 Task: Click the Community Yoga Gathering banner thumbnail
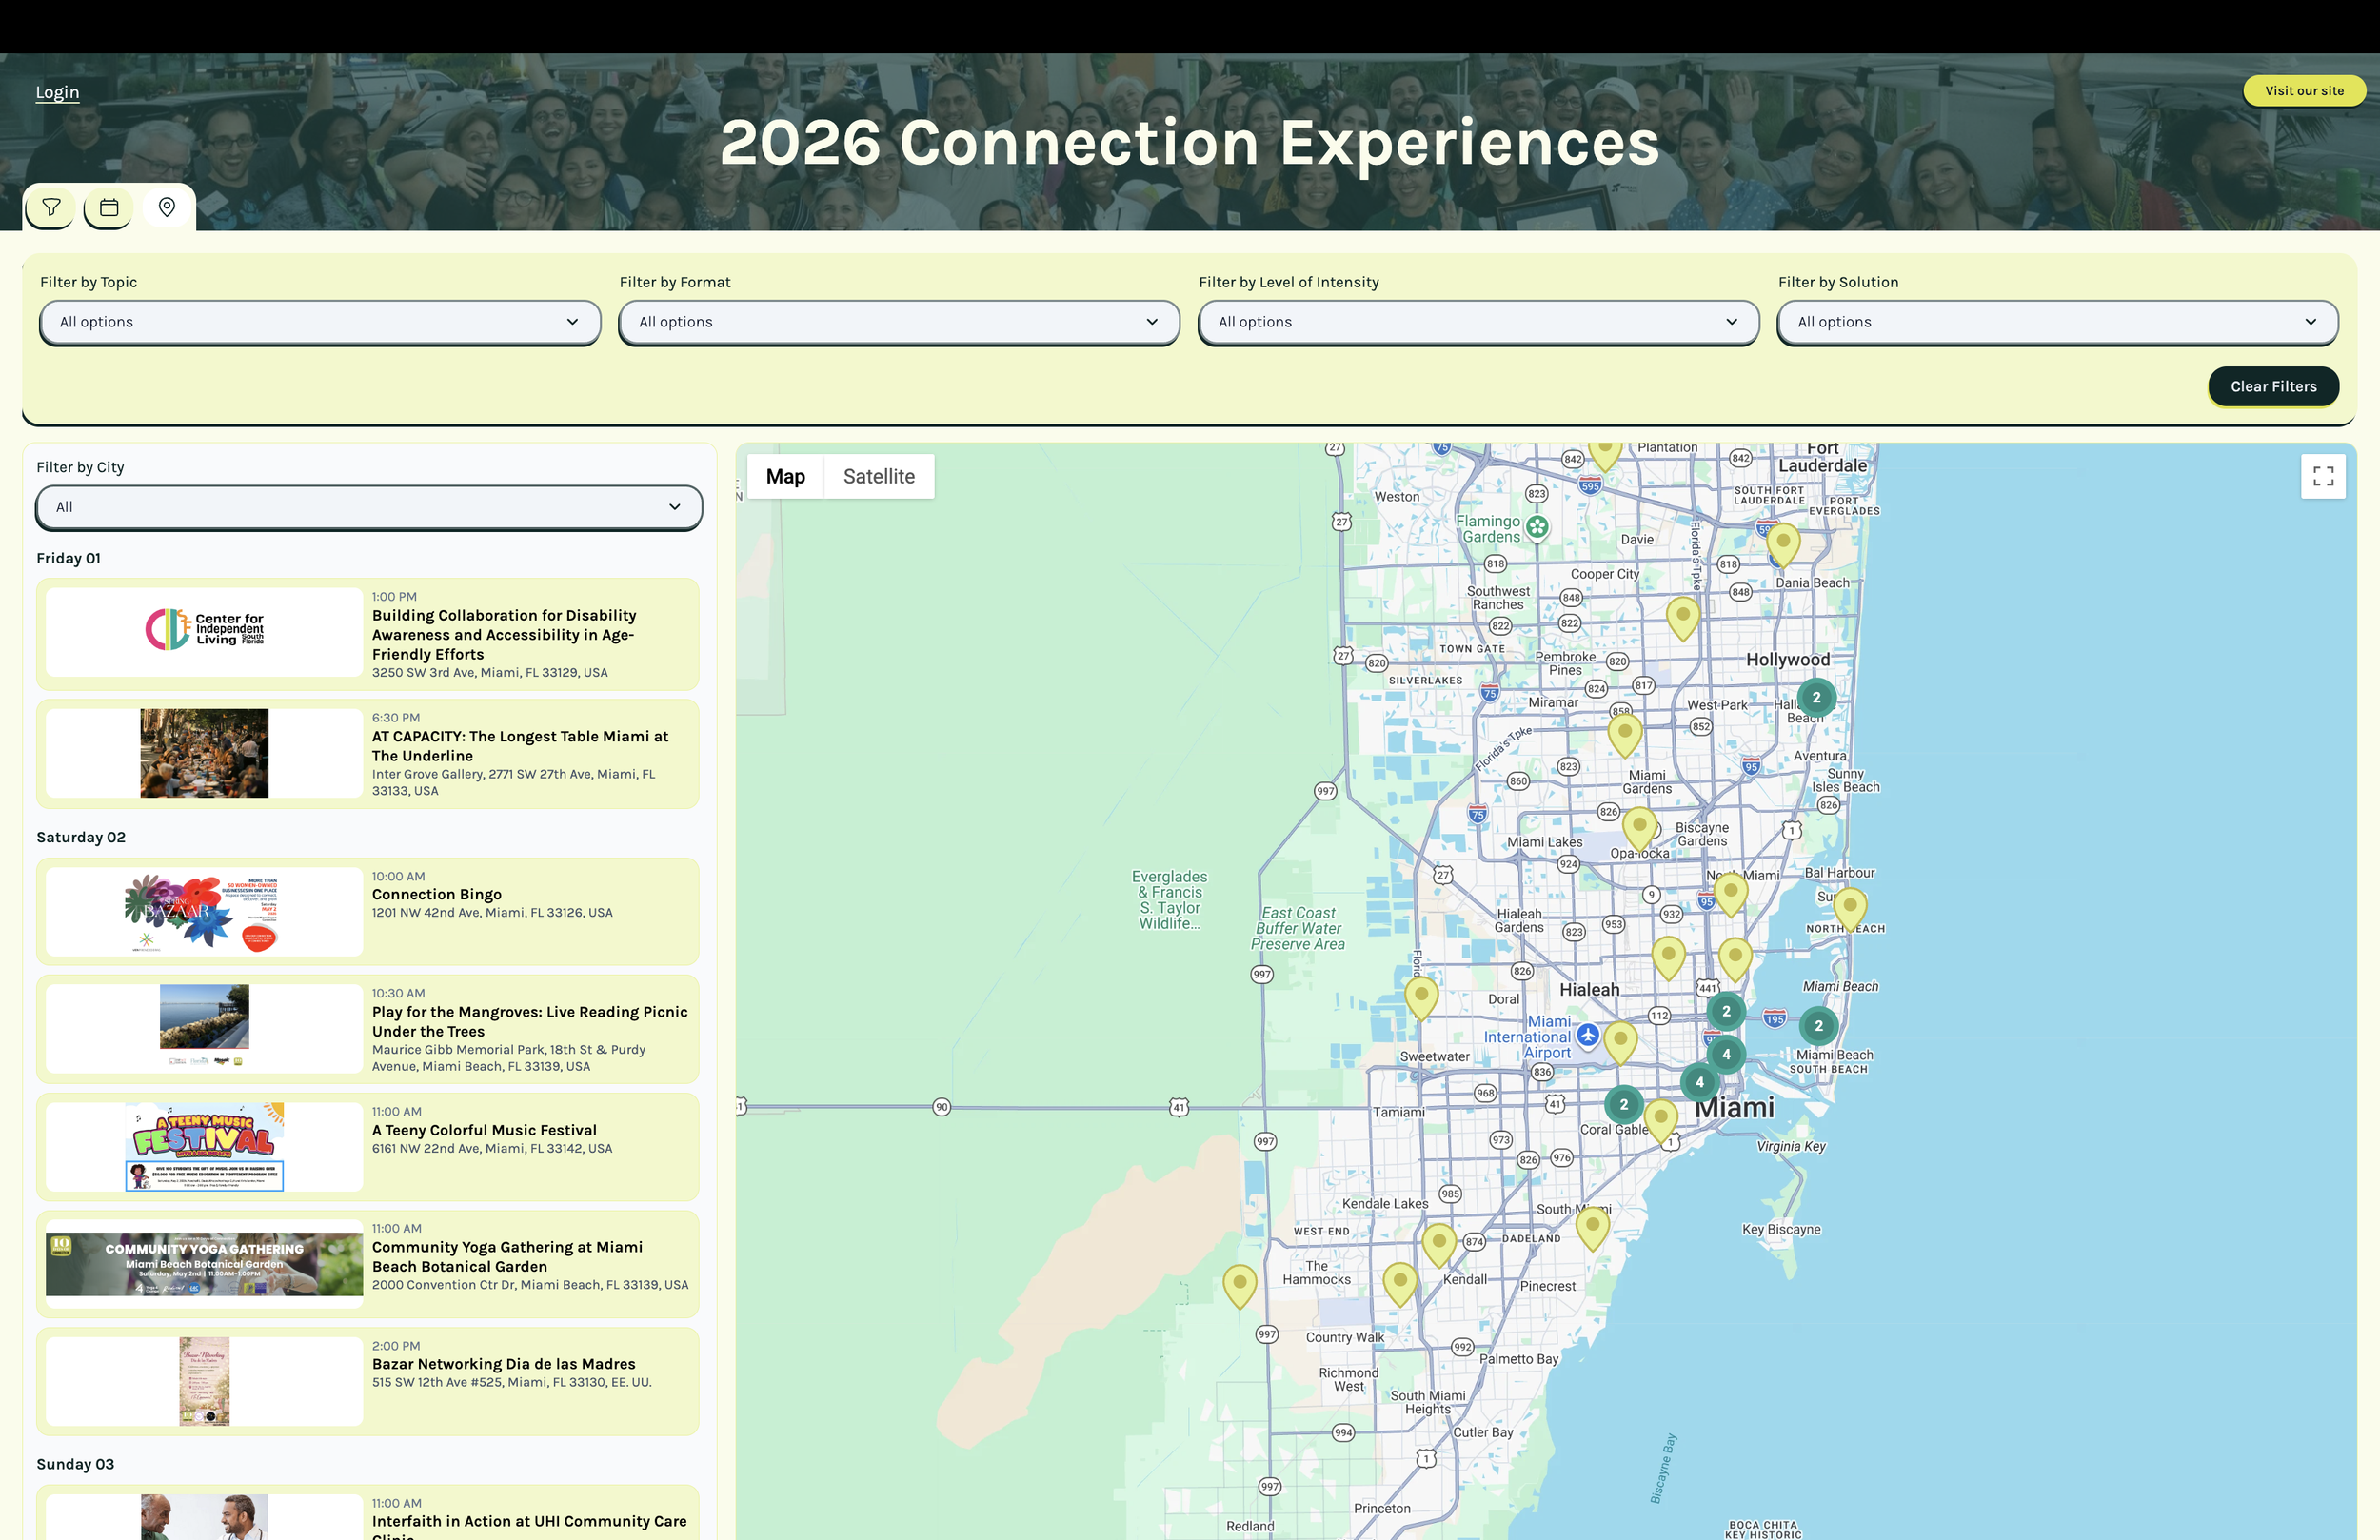click(x=204, y=1264)
